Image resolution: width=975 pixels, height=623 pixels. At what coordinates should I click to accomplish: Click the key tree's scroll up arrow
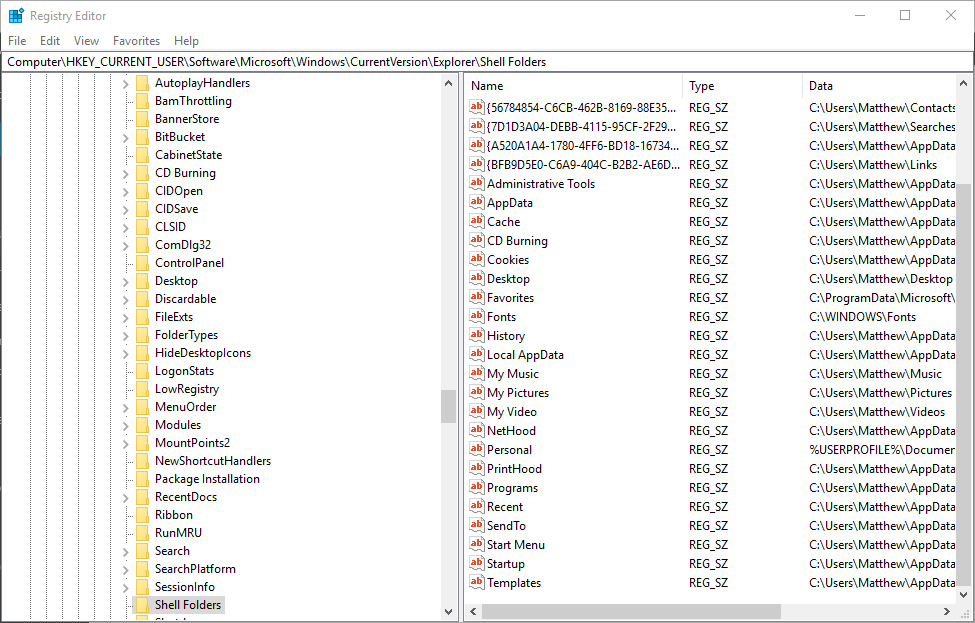click(x=448, y=83)
